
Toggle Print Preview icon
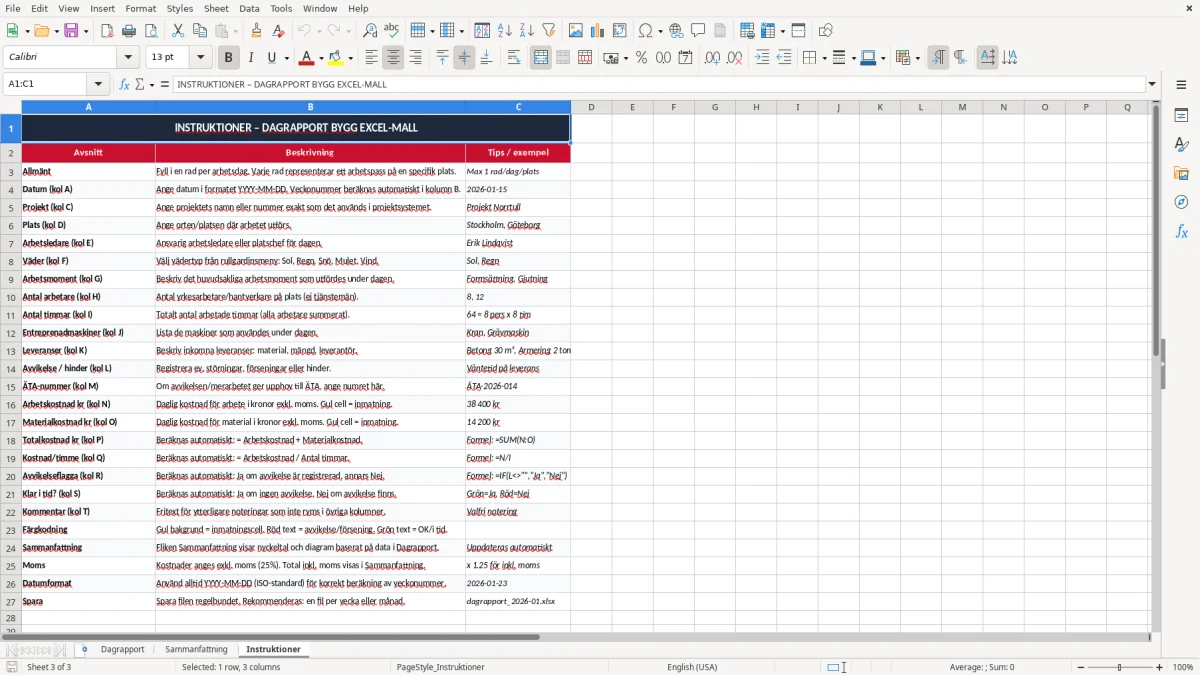point(150,31)
